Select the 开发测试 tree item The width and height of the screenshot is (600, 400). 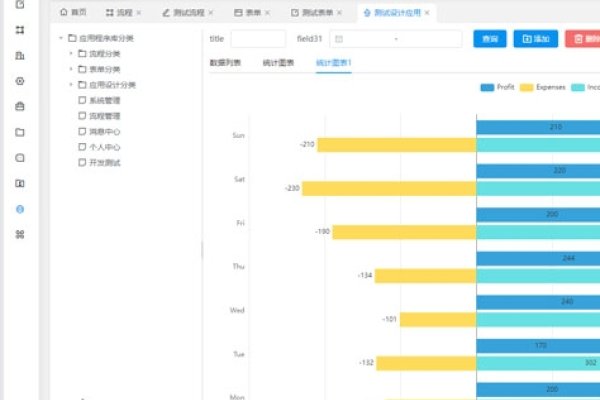pyautogui.click(x=104, y=163)
